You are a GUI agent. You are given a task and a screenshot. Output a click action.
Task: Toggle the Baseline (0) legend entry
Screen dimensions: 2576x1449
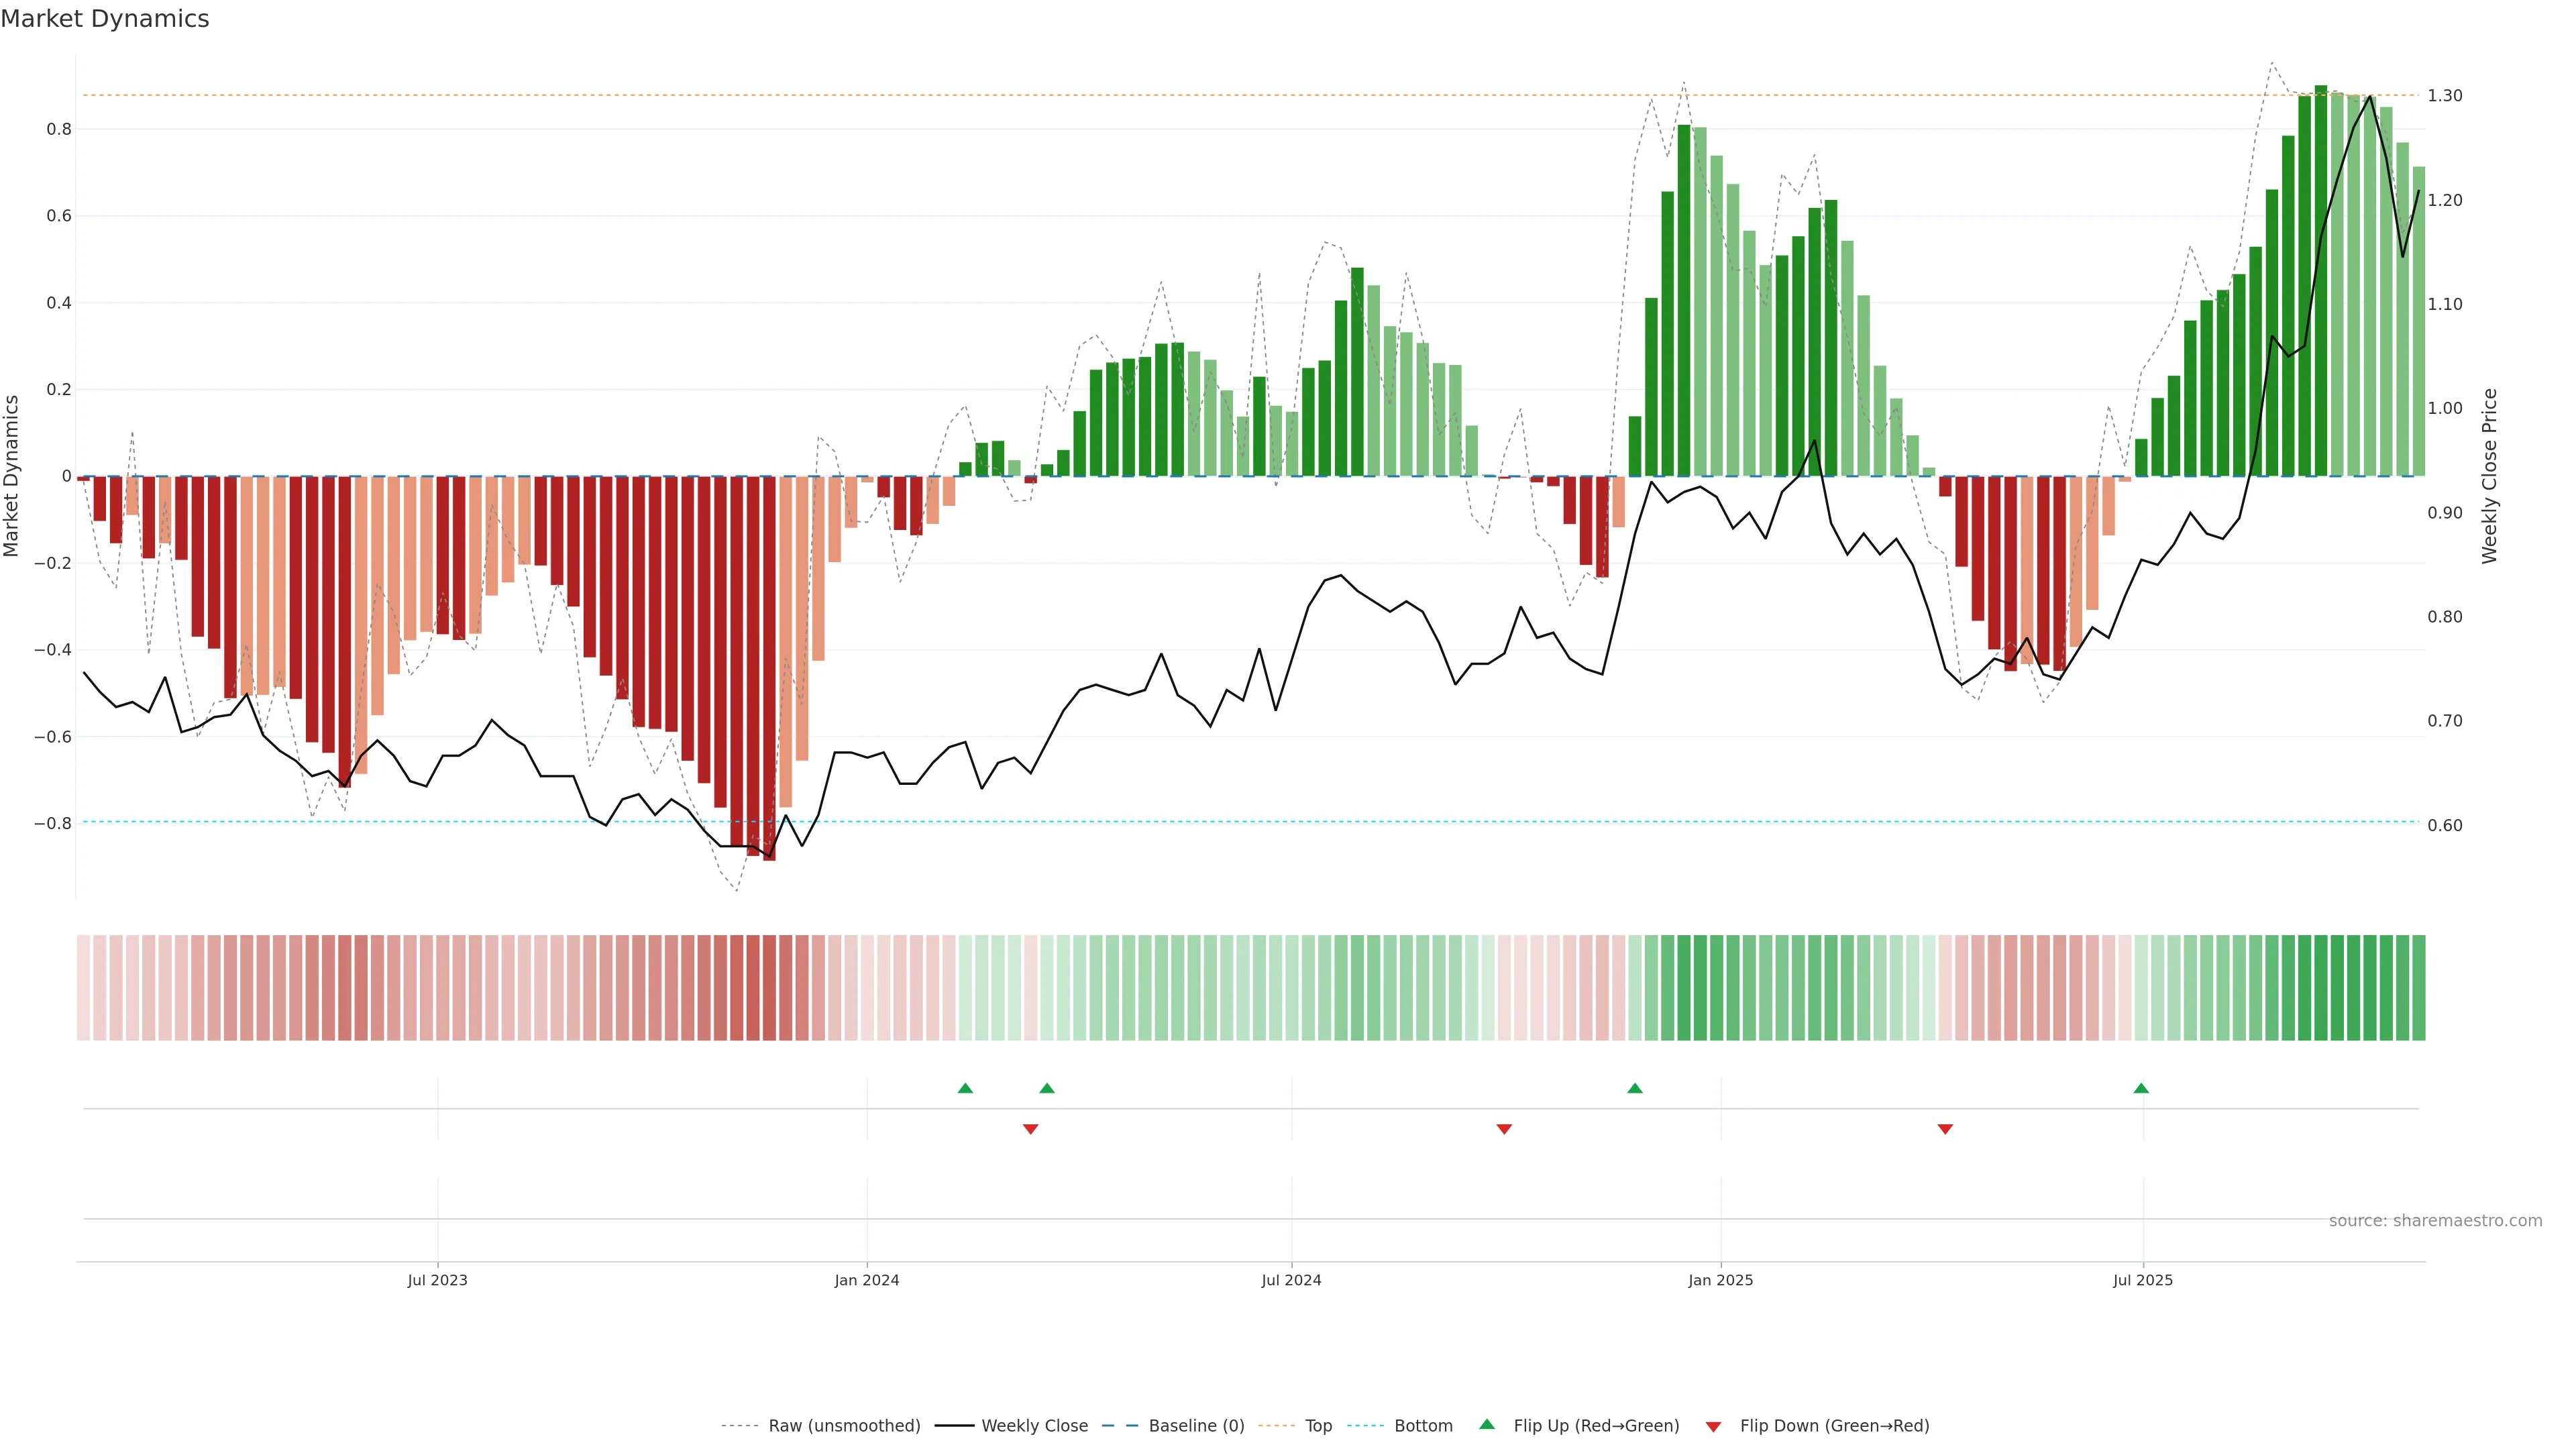pos(1196,1426)
